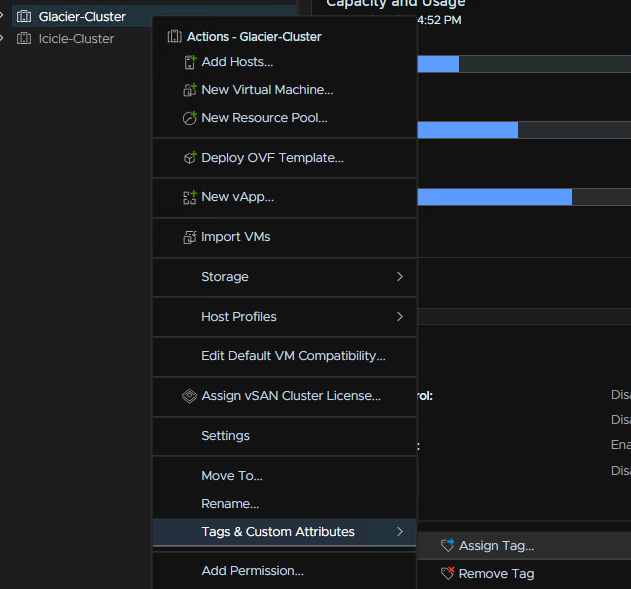
Task: Select Icicle-Cluster in inventory tree
Action: click(76, 39)
